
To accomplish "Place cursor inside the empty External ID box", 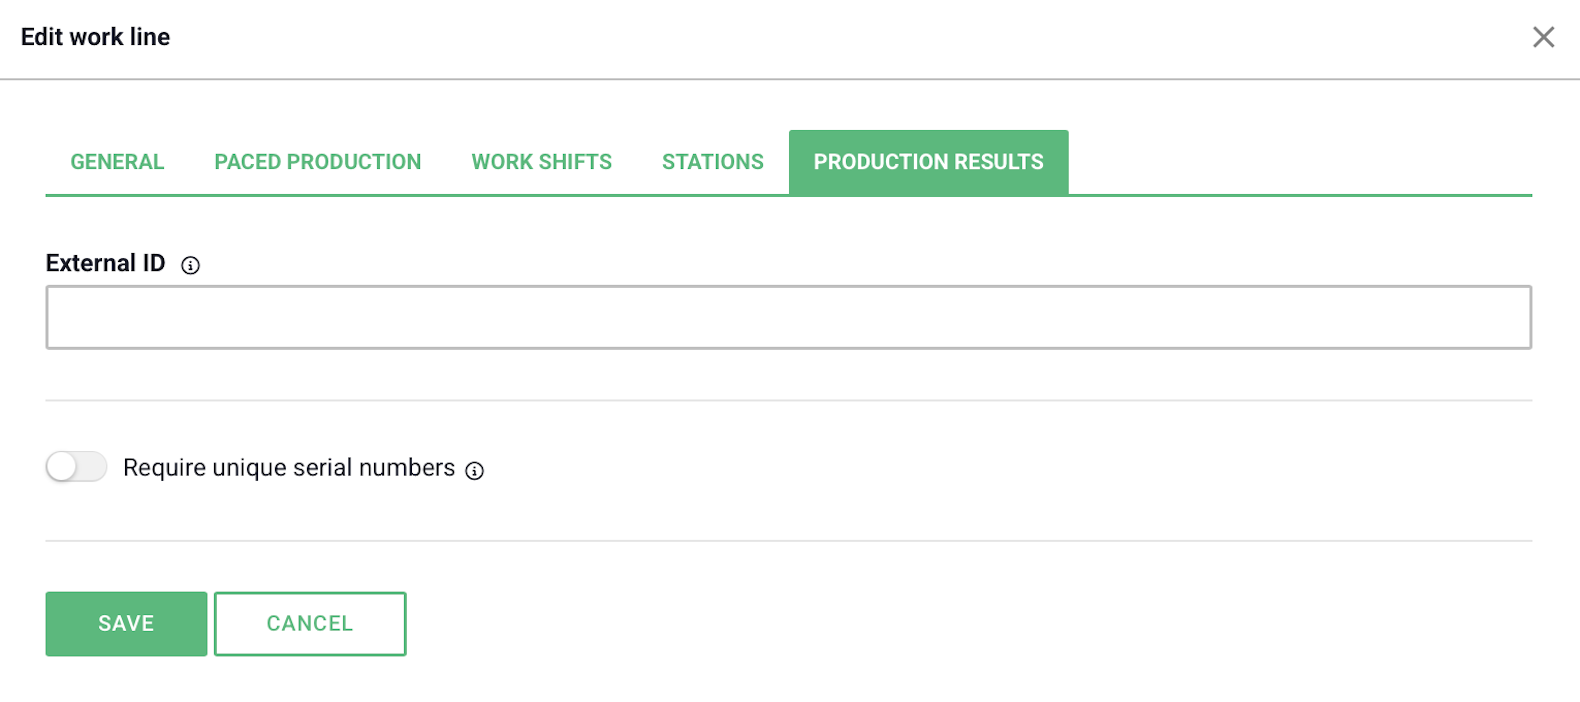I will click(x=789, y=317).
